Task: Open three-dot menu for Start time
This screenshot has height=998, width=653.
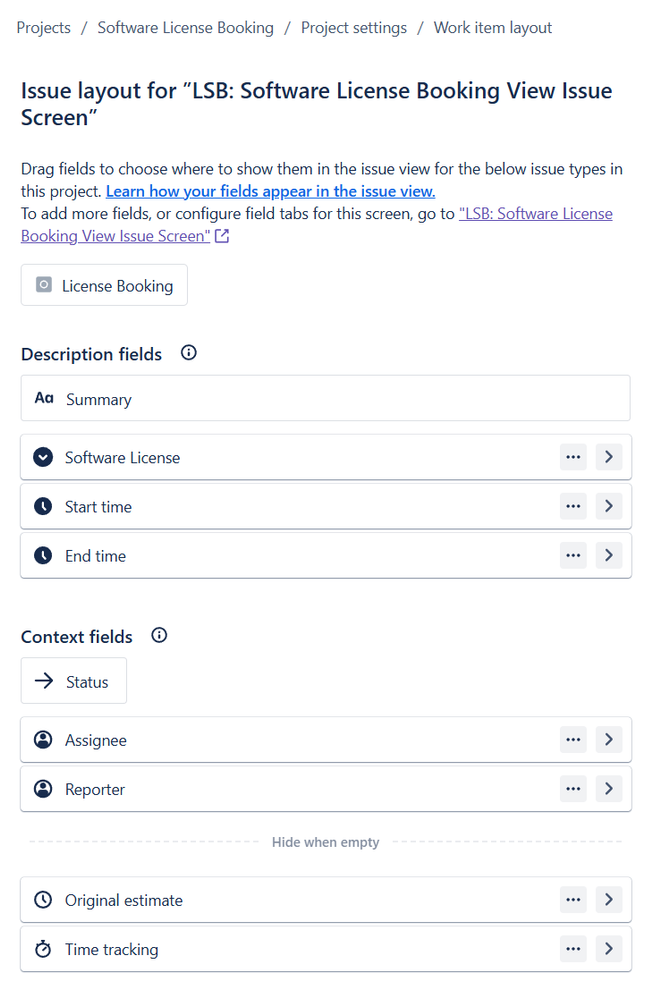Action: (x=573, y=506)
